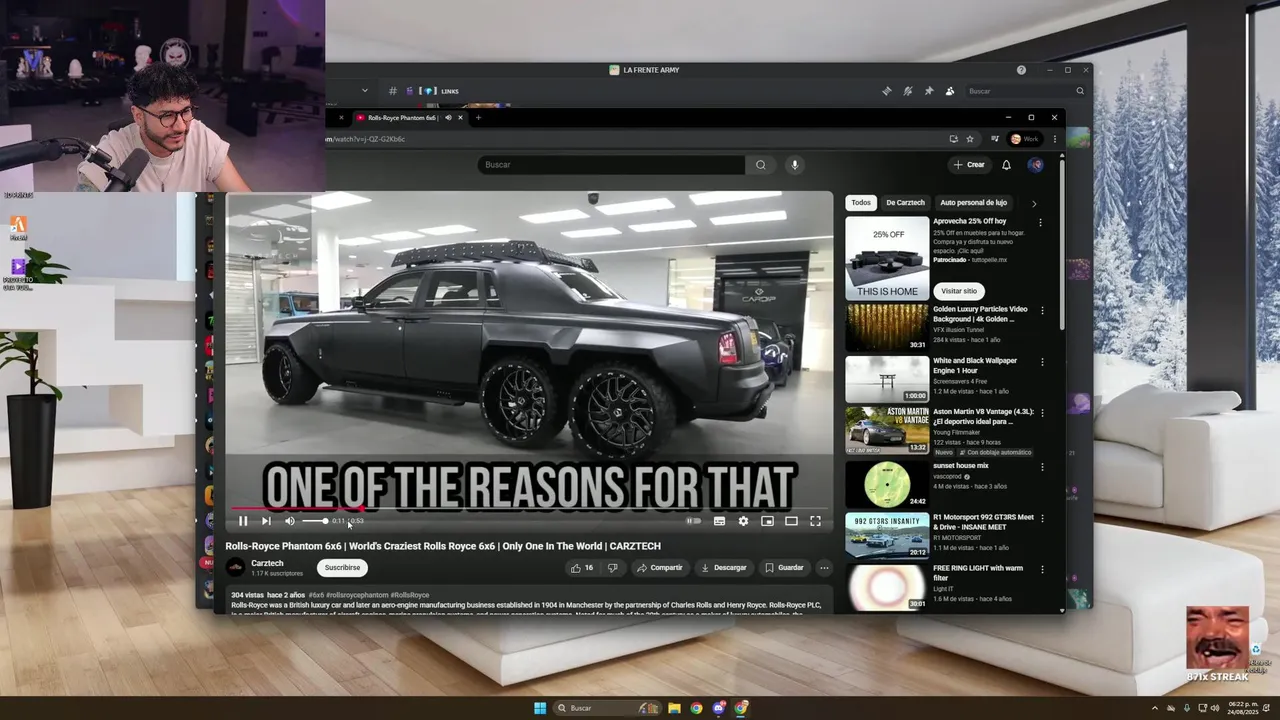The image size is (1280, 720).
Task: Select the Todos filter chip
Action: pyautogui.click(x=861, y=203)
